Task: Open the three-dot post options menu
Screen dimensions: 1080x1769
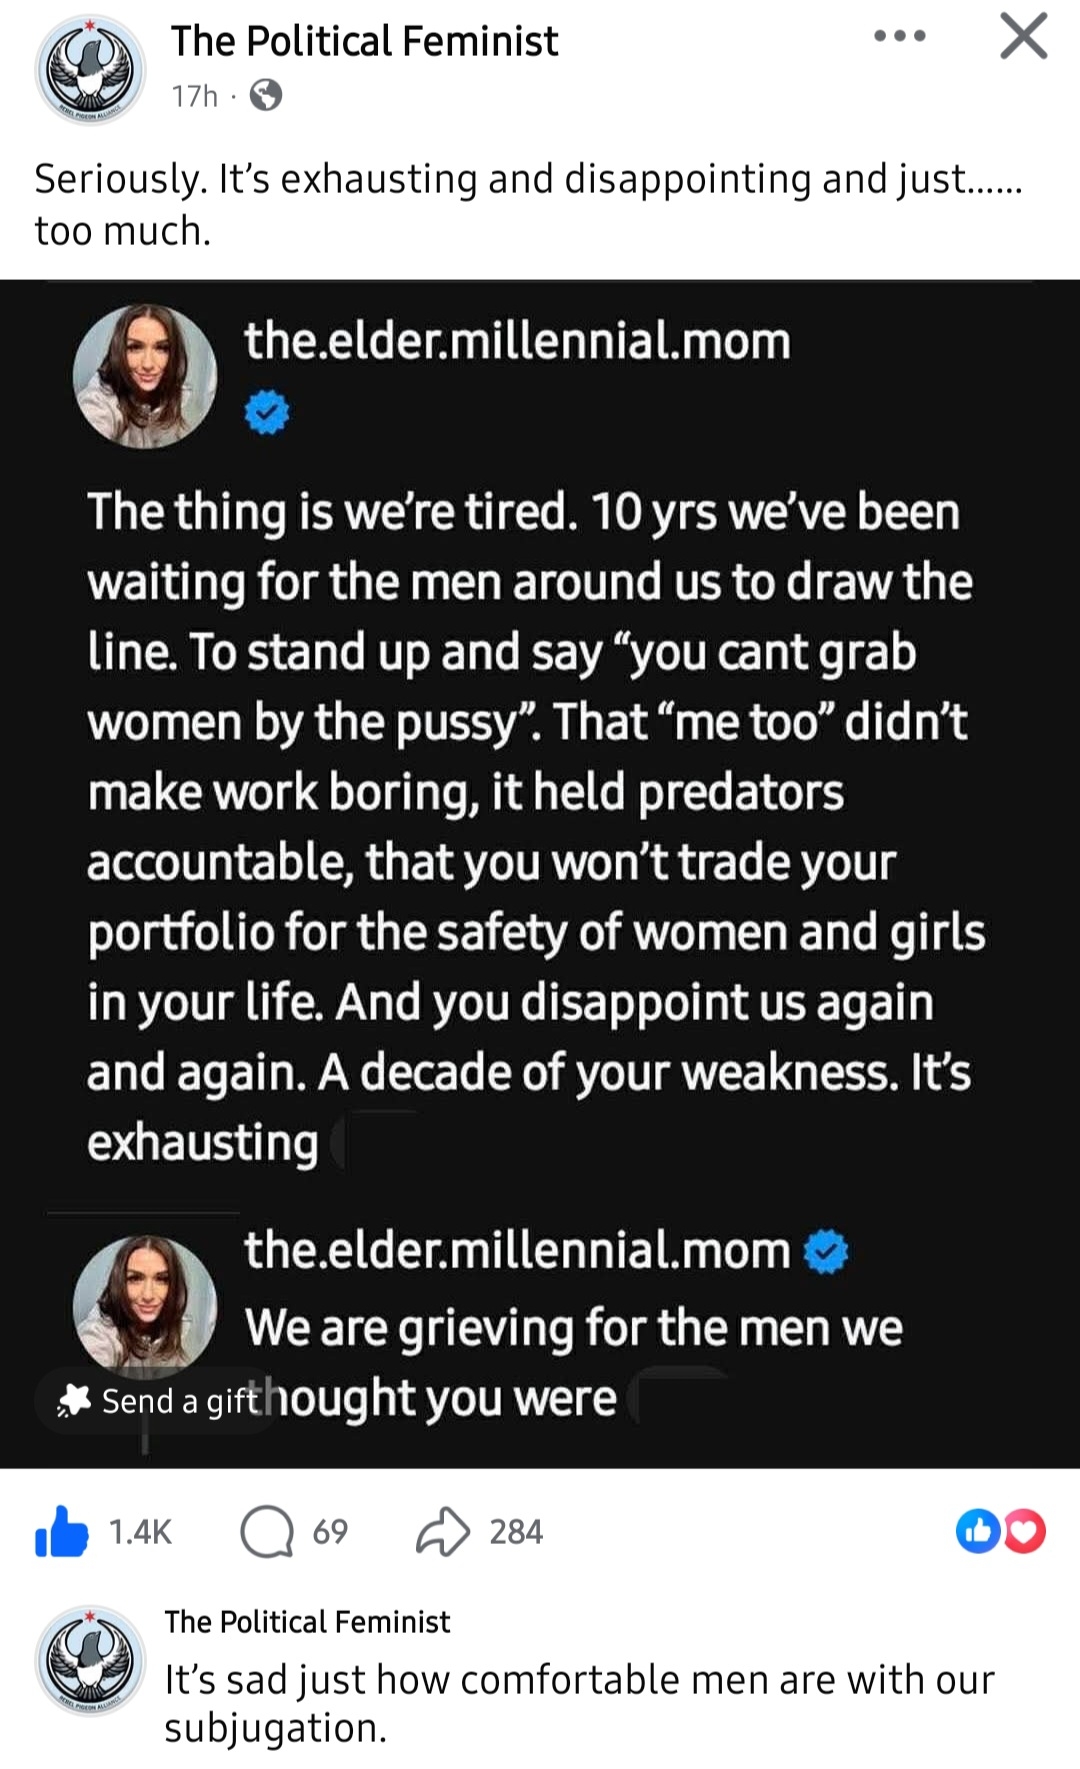Action: [x=899, y=37]
